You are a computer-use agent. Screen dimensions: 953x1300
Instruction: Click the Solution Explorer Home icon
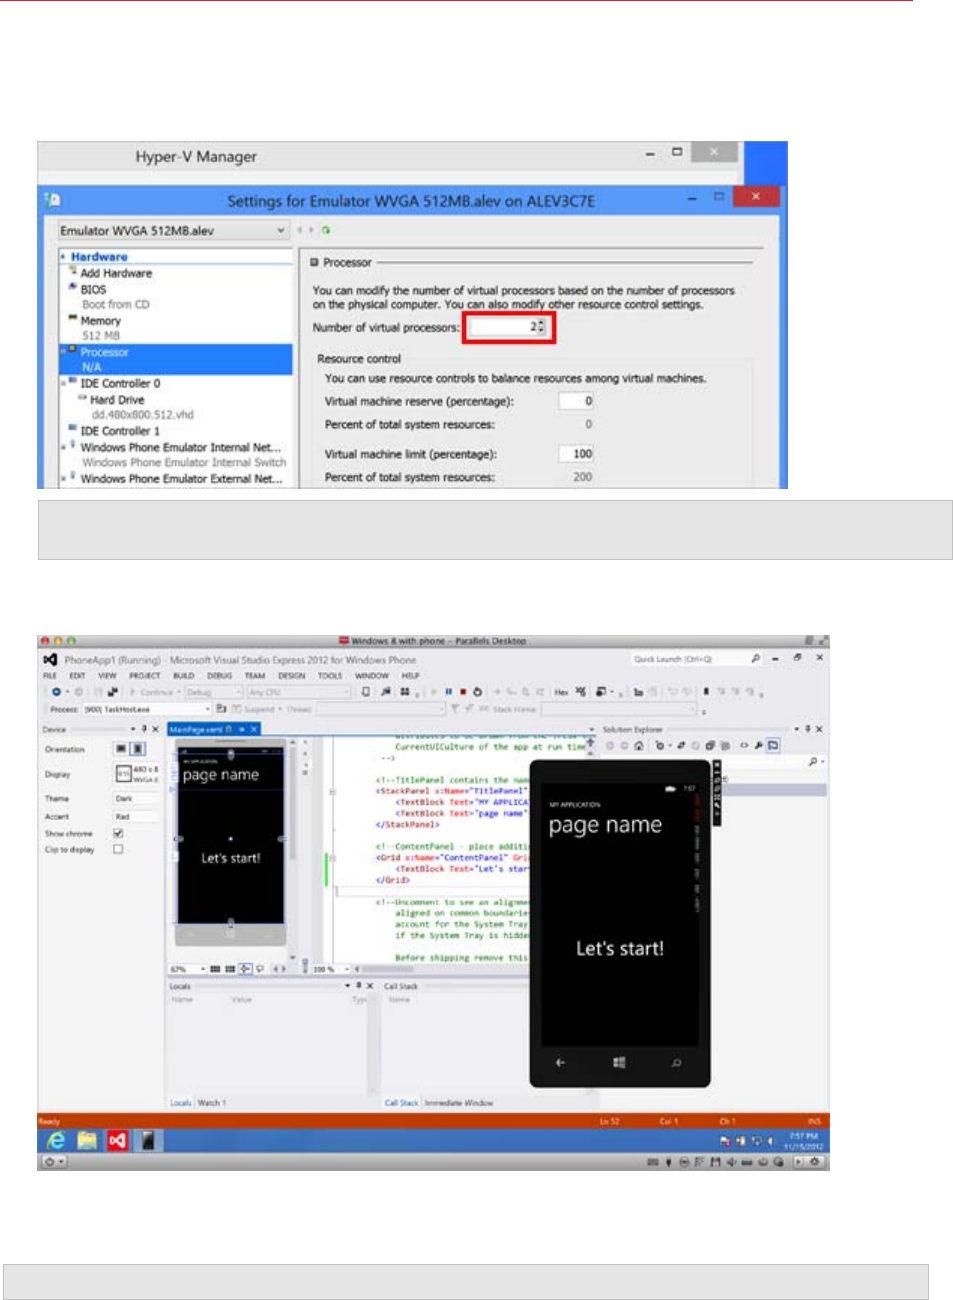tap(639, 746)
